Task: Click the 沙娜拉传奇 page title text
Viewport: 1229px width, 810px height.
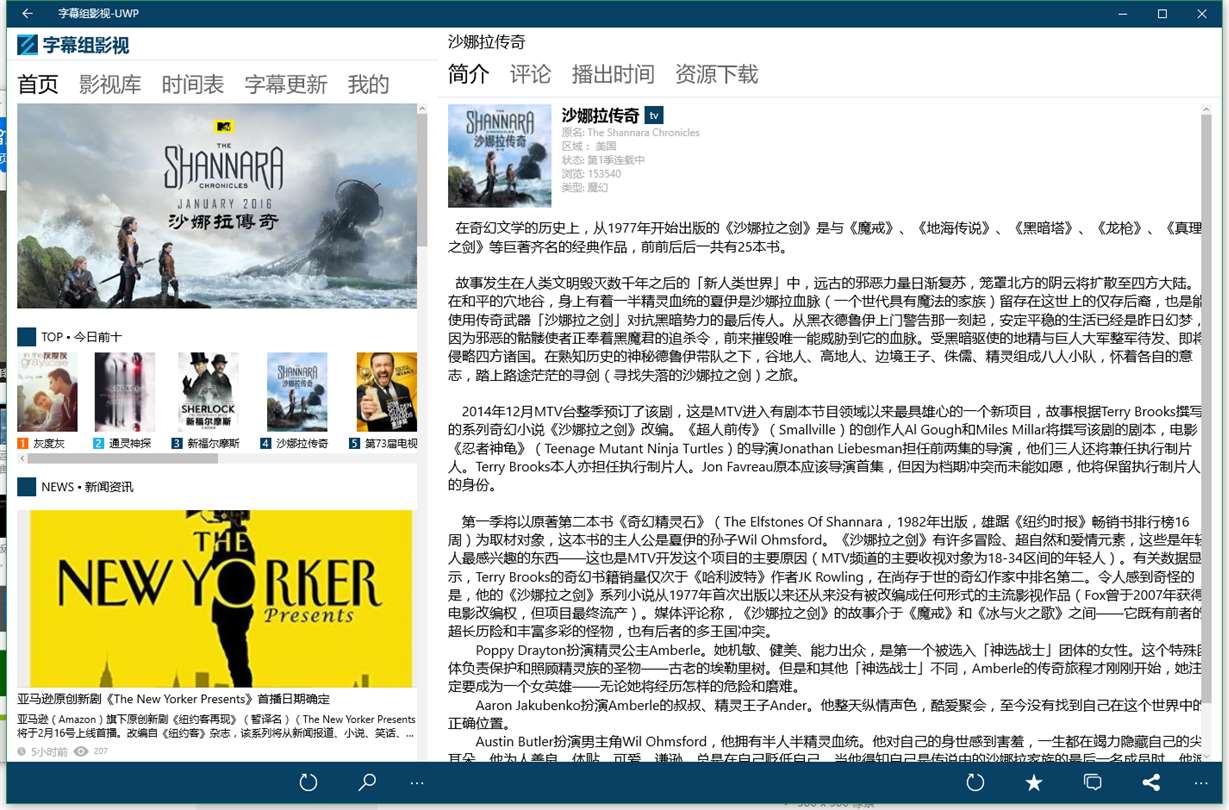Action: tap(486, 42)
